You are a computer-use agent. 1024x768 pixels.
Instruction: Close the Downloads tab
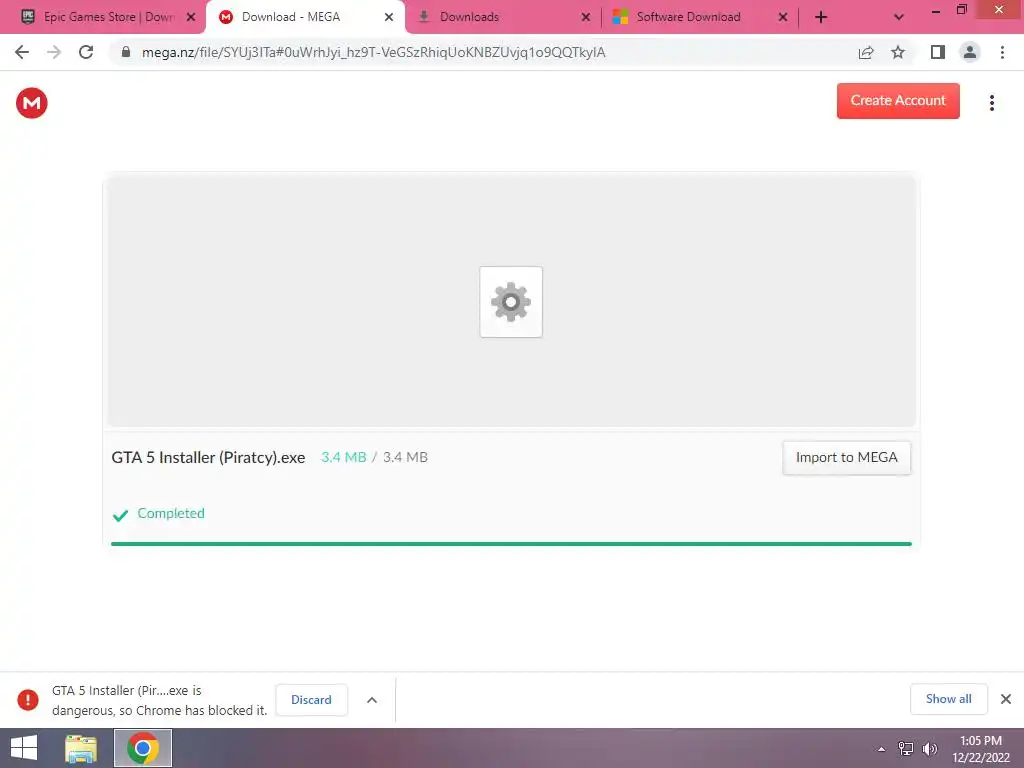click(585, 17)
